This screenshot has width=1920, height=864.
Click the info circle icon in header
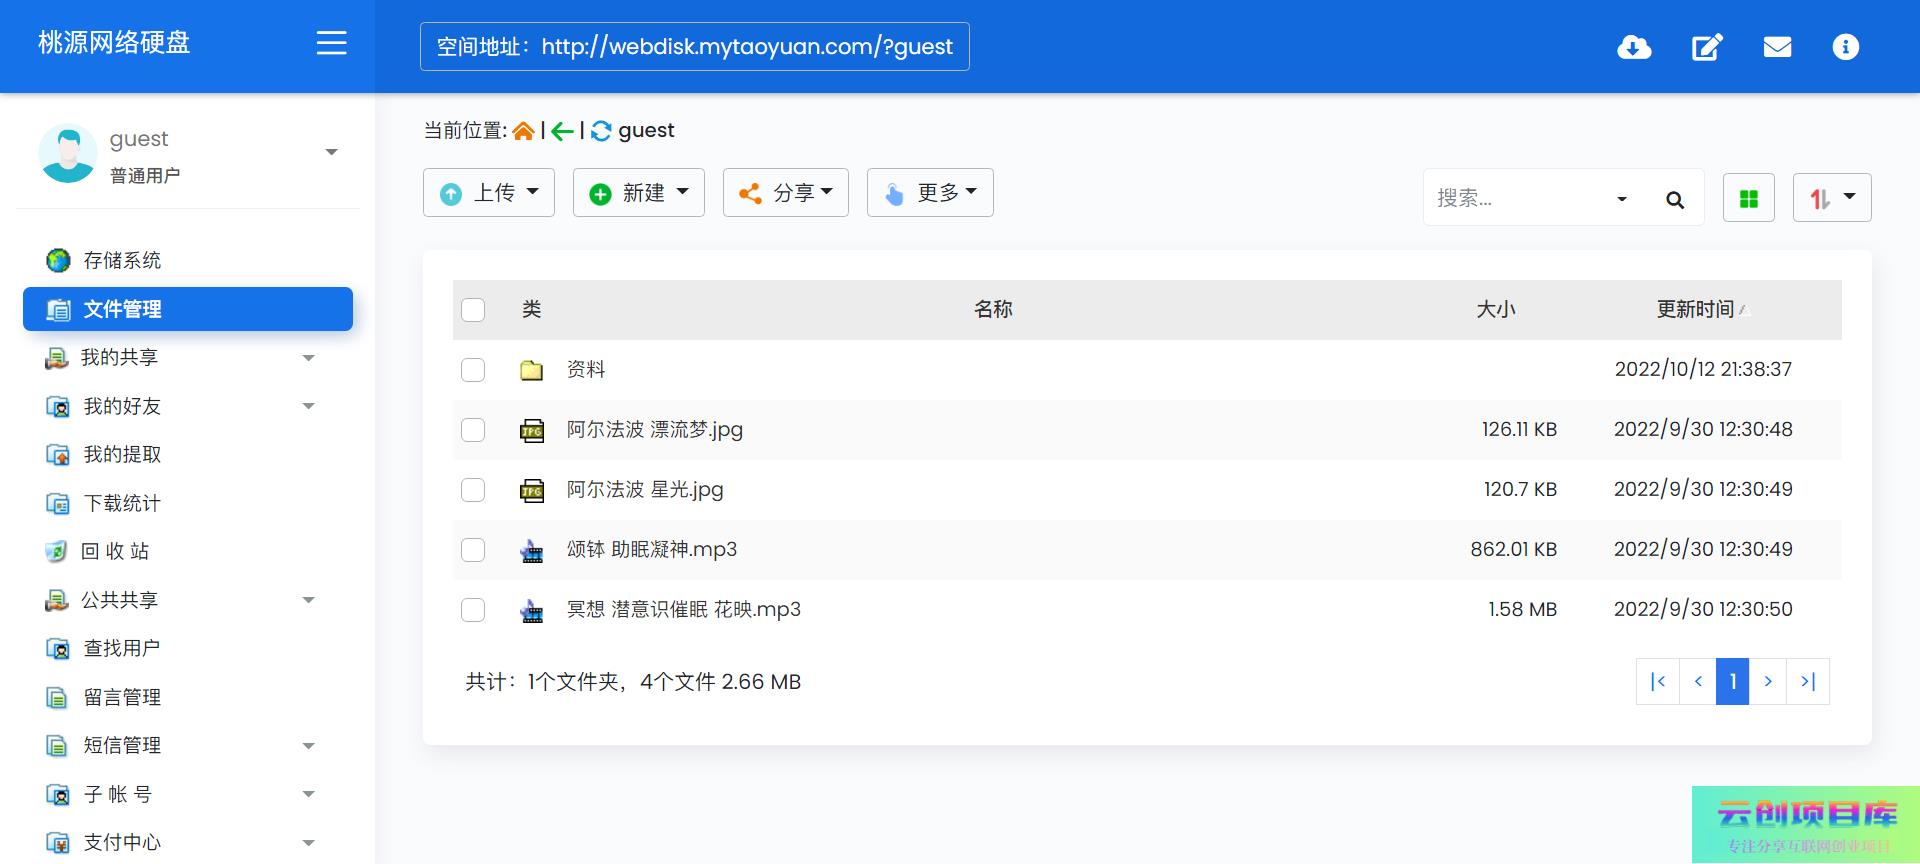tap(1845, 47)
